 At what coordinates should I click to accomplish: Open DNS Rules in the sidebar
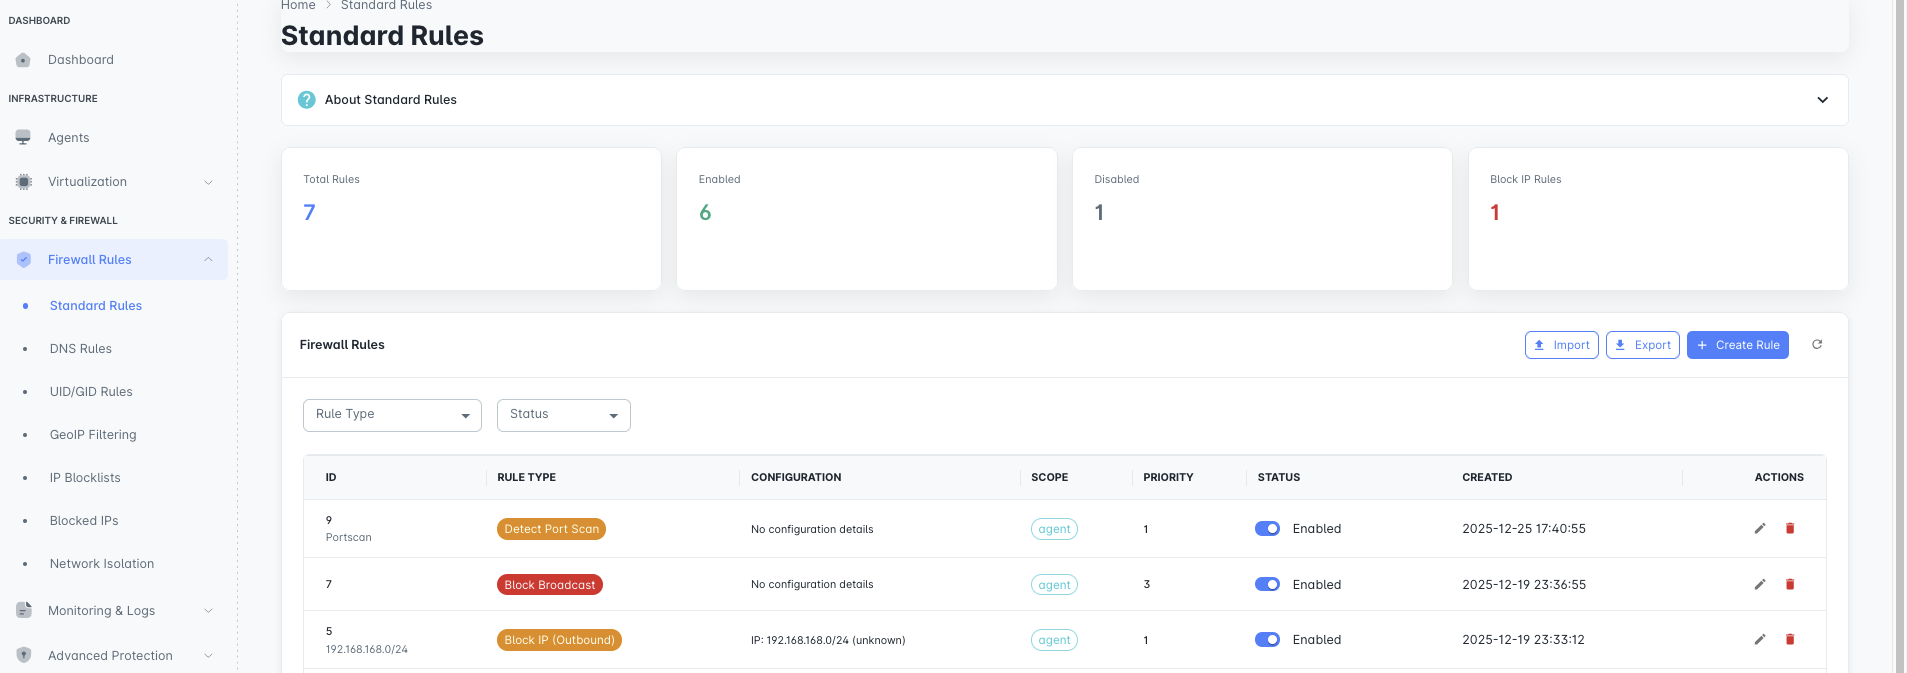[x=81, y=349]
